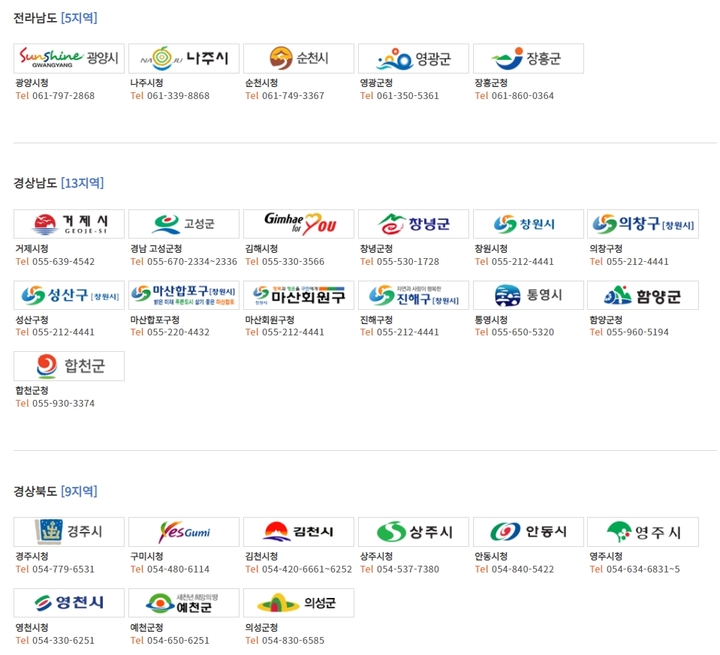Select phone number 055-330-3566
This screenshot has width=720, height=655.
pyautogui.click(x=293, y=261)
